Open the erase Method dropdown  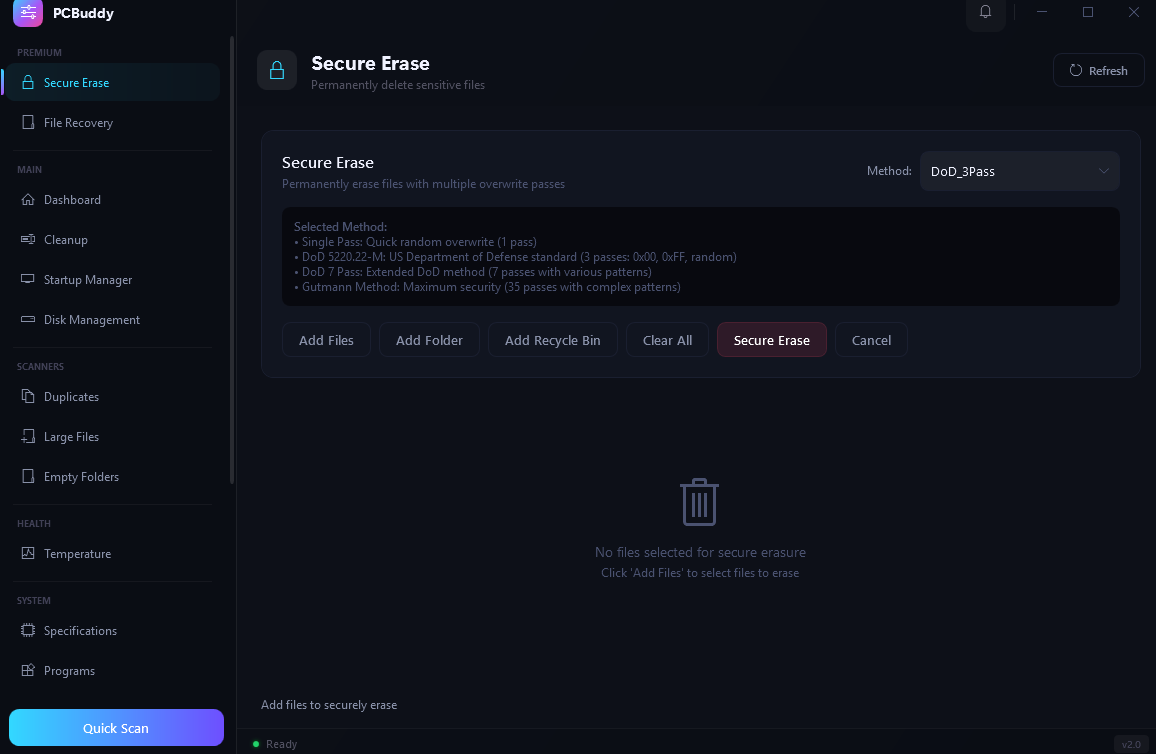pyautogui.click(x=1019, y=170)
